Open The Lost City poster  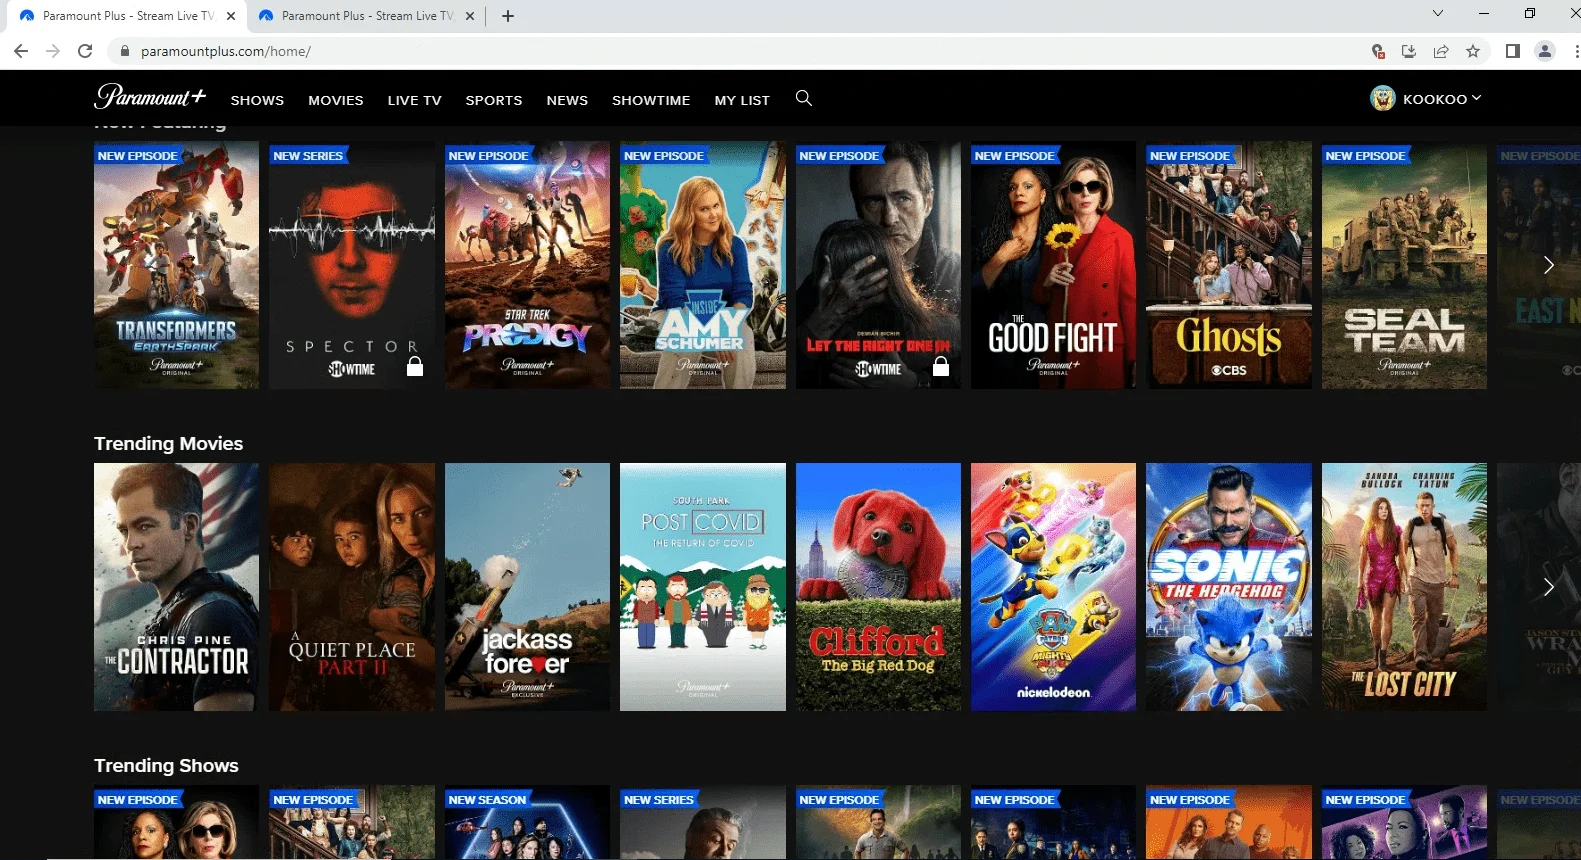click(x=1404, y=587)
